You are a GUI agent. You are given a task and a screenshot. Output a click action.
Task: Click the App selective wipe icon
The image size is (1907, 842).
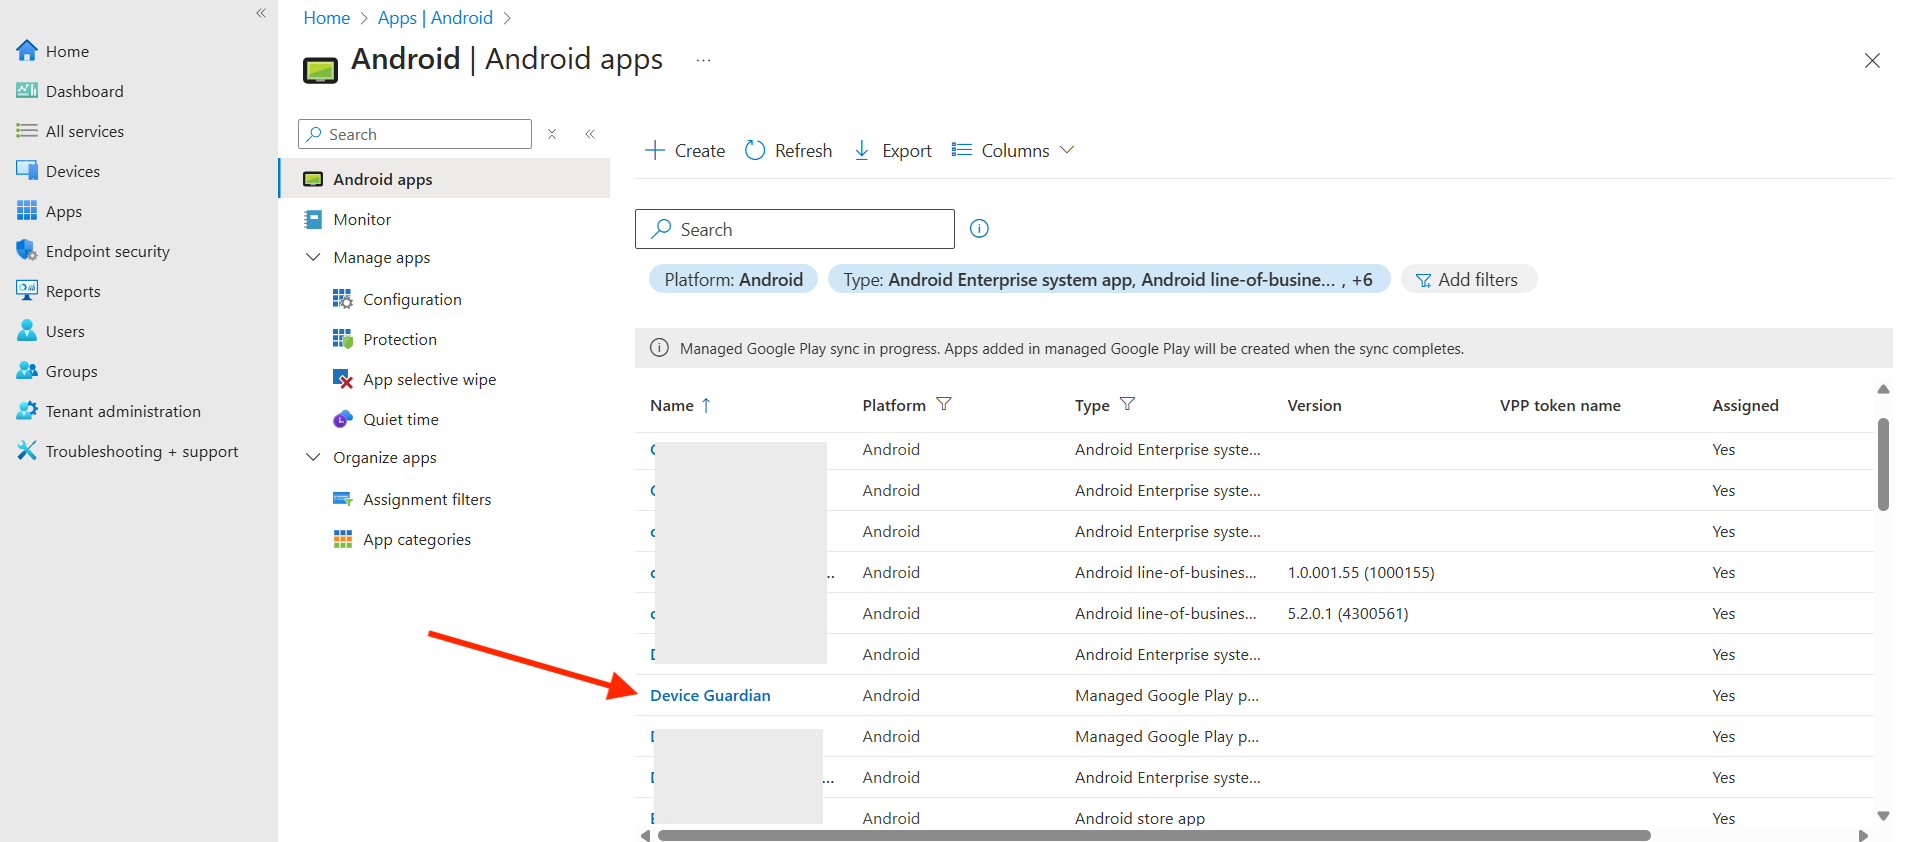point(342,379)
